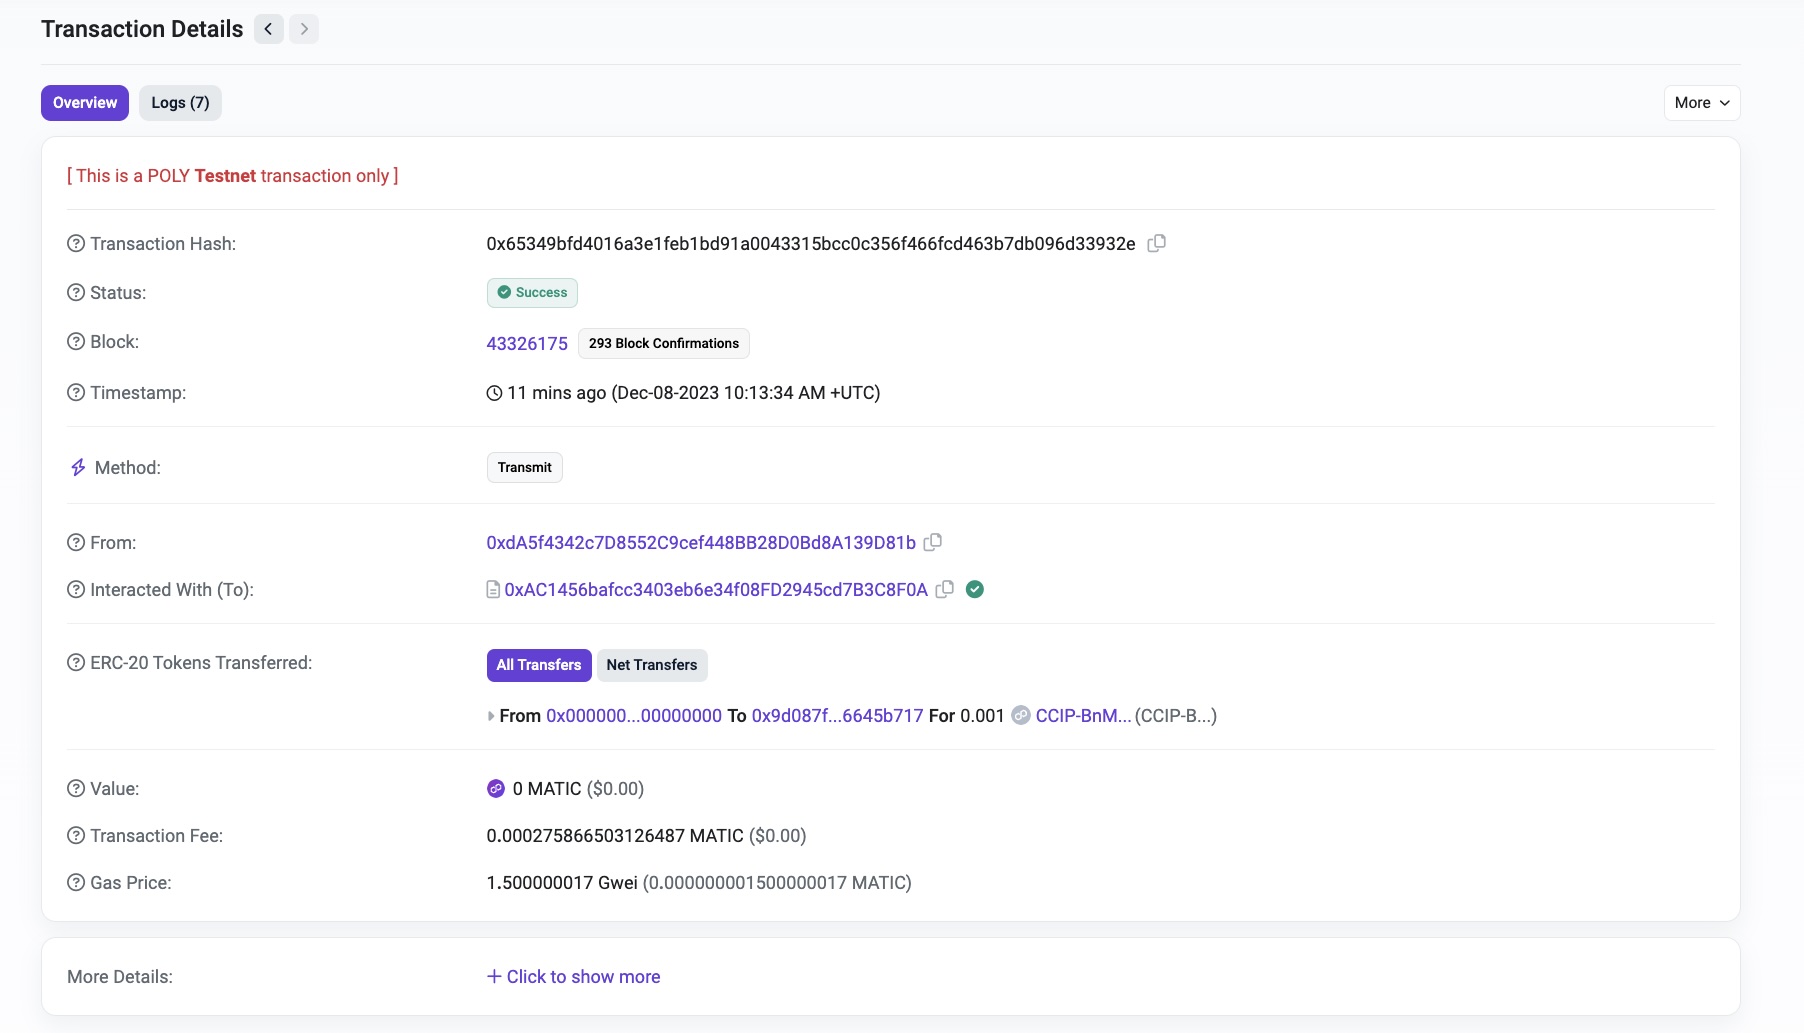This screenshot has width=1804, height=1033.
Task: Open recipient 0x9d087f...6645b717 link
Action: (x=838, y=715)
